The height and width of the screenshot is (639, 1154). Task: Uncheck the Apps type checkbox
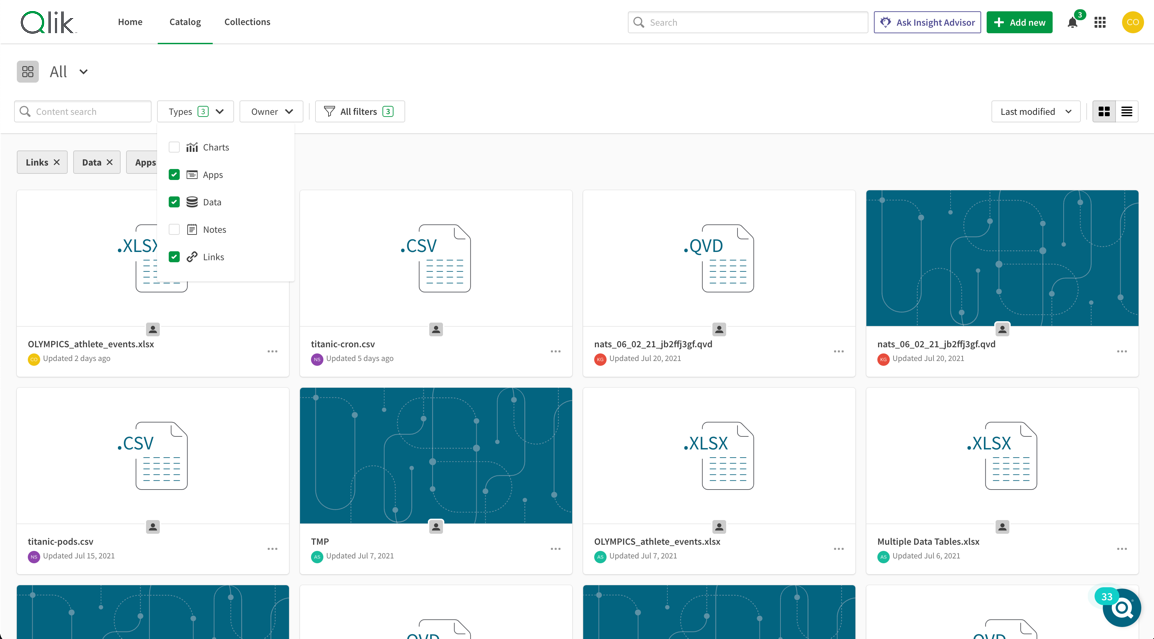click(x=174, y=175)
